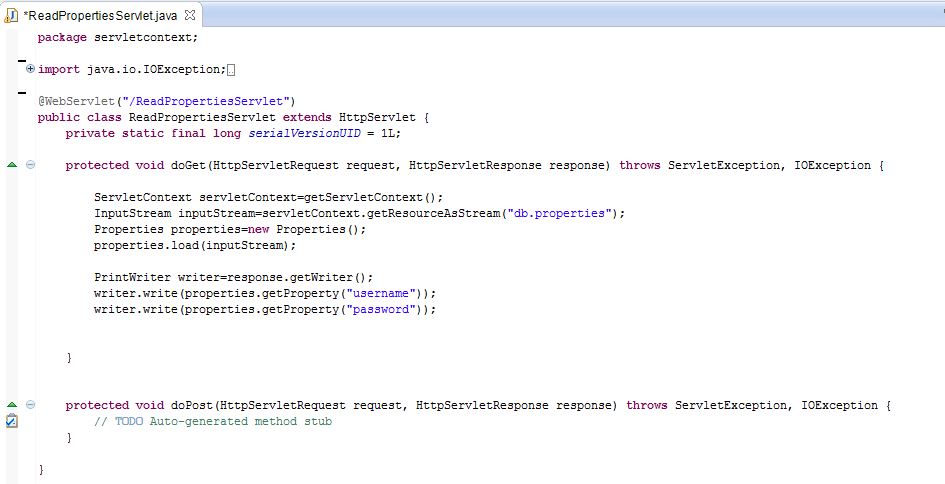
Task: Close the ReadPropertiesServlet.java tab
Action: (x=185, y=14)
